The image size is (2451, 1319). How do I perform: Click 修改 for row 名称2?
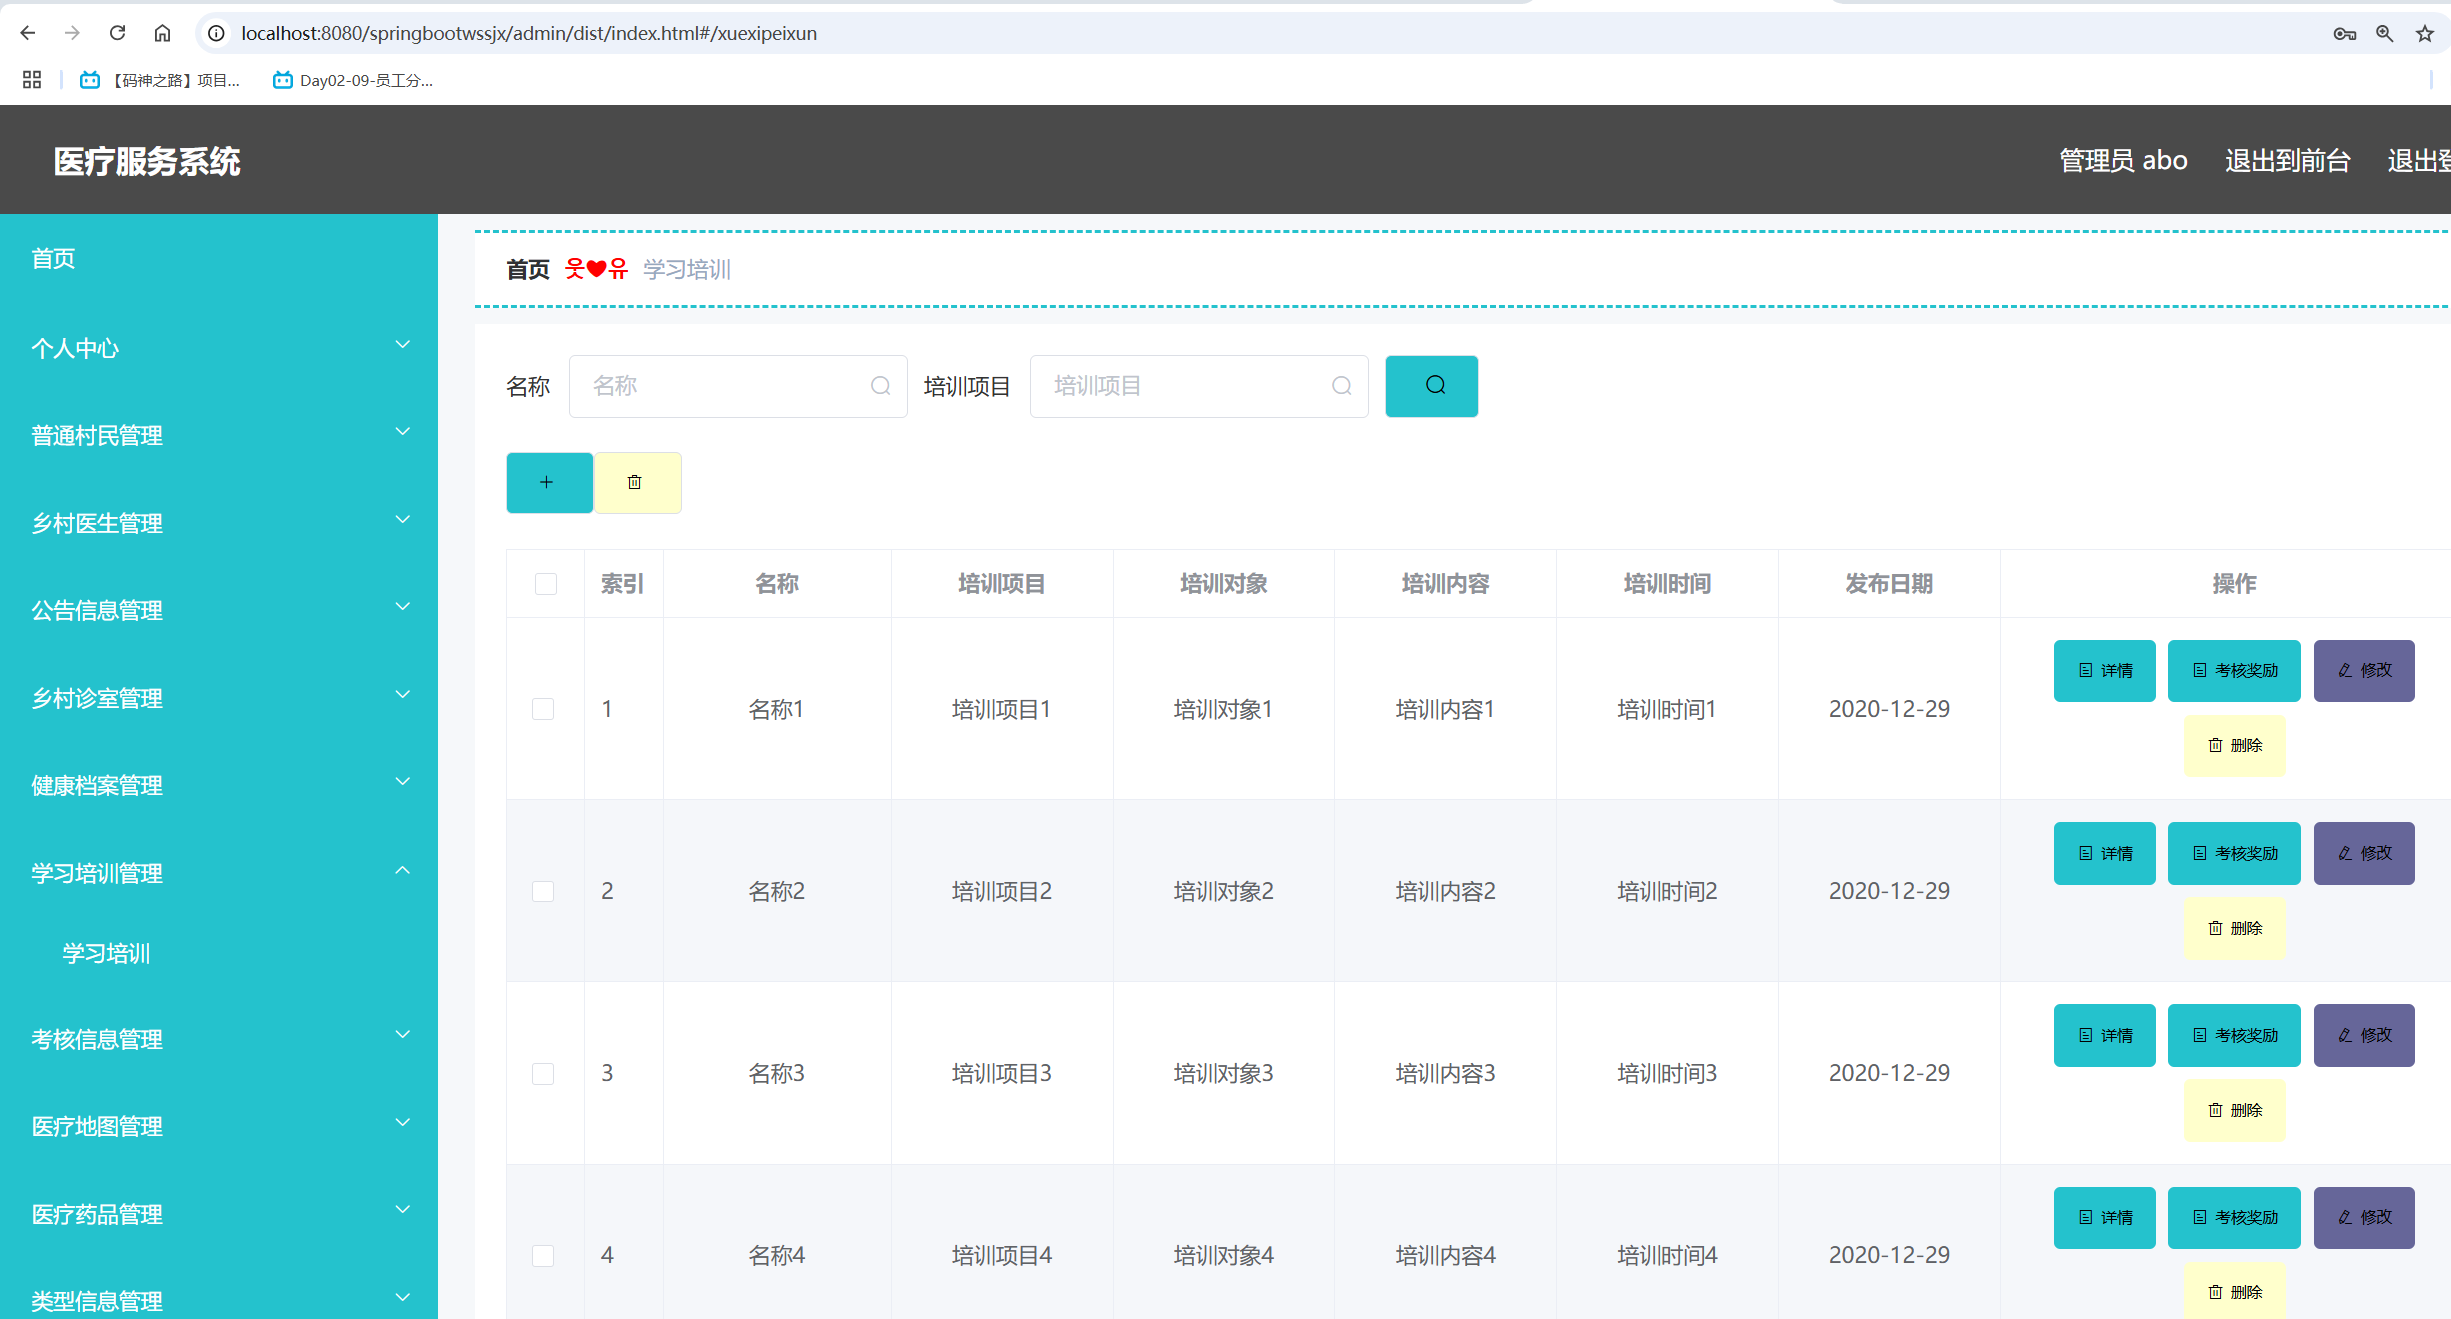coord(2364,853)
